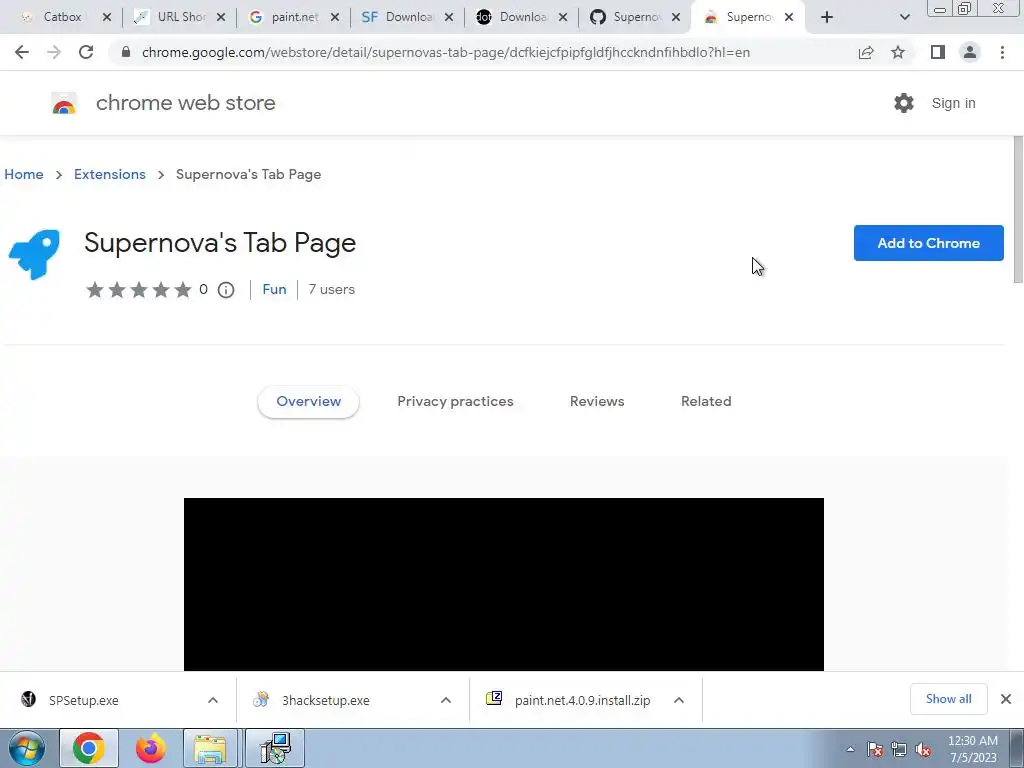Share this page using the share icon
1024x768 pixels.
(x=866, y=52)
